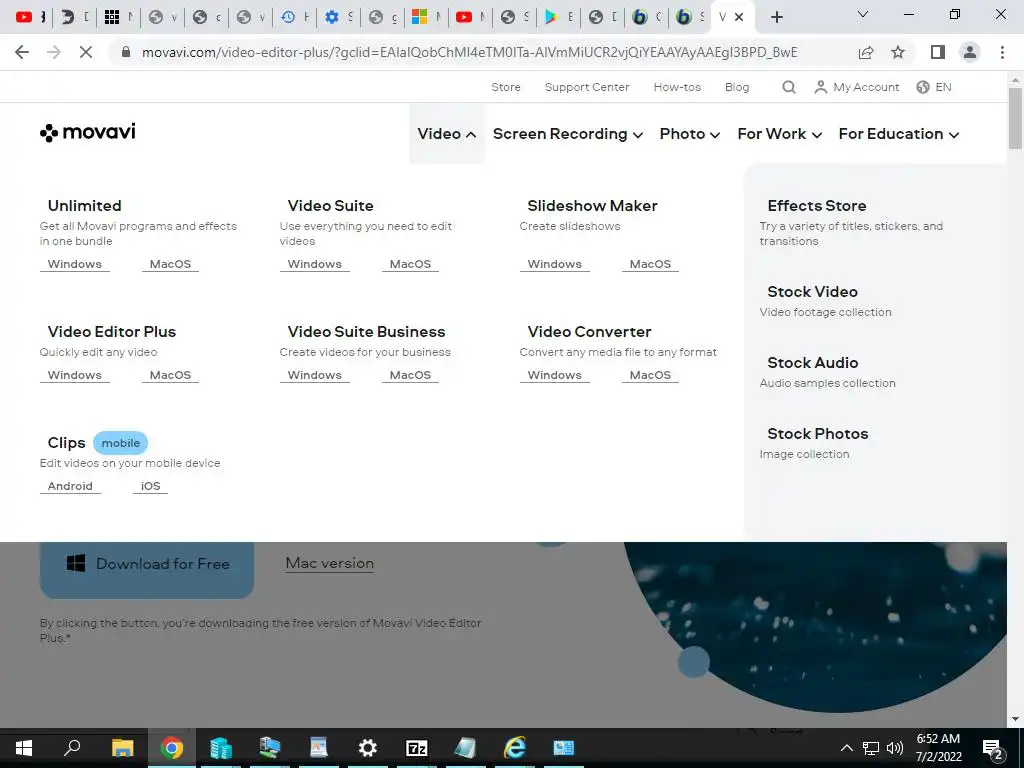The image size is (1024, 768).
Task: Open the Store link
Action: click(505, 87)
